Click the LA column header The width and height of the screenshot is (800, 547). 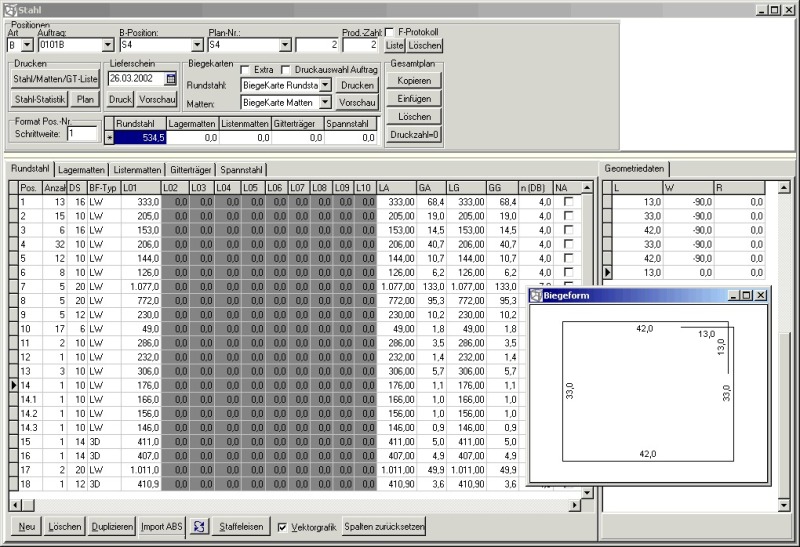tap(396, 188)
